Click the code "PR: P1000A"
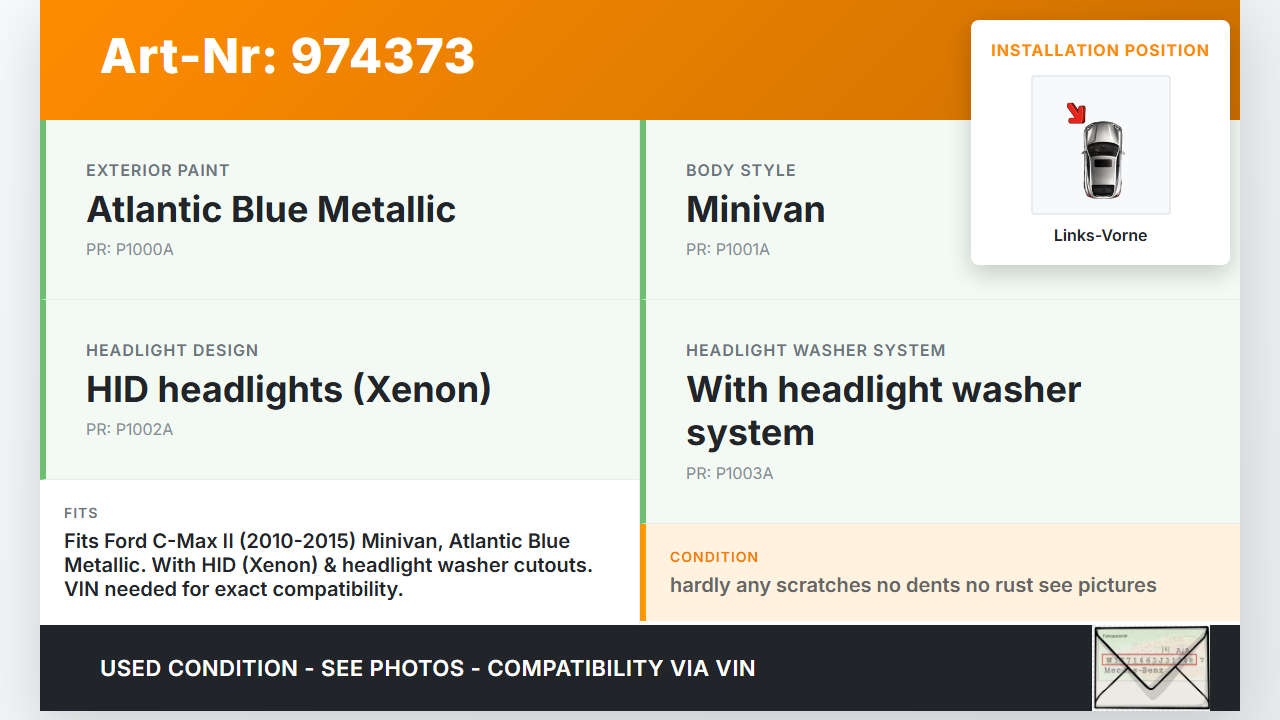The width and height of the screenshot is (1280, 720). 130,249
